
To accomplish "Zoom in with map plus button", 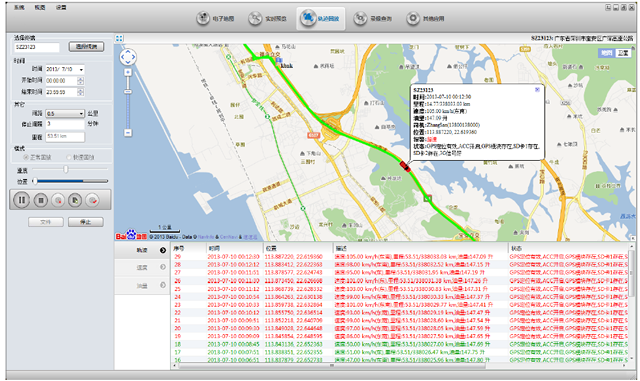I will 128,73.
